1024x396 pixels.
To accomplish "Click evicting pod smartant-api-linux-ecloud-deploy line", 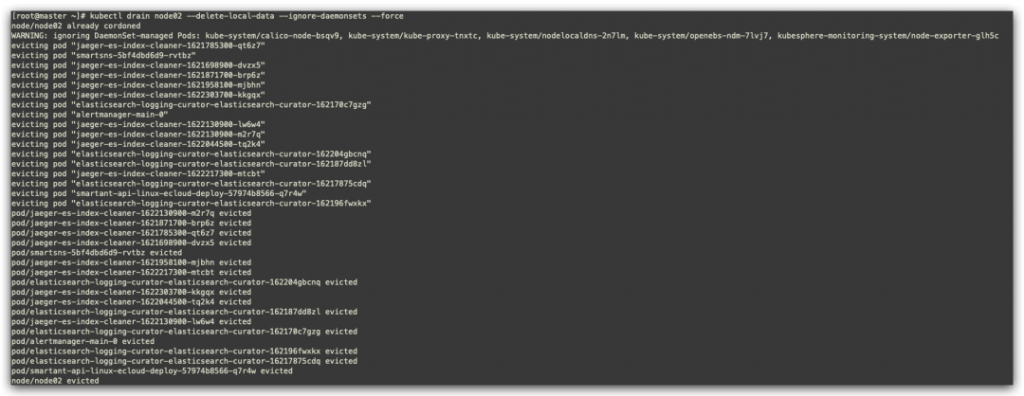I will [x=159, y=193].
